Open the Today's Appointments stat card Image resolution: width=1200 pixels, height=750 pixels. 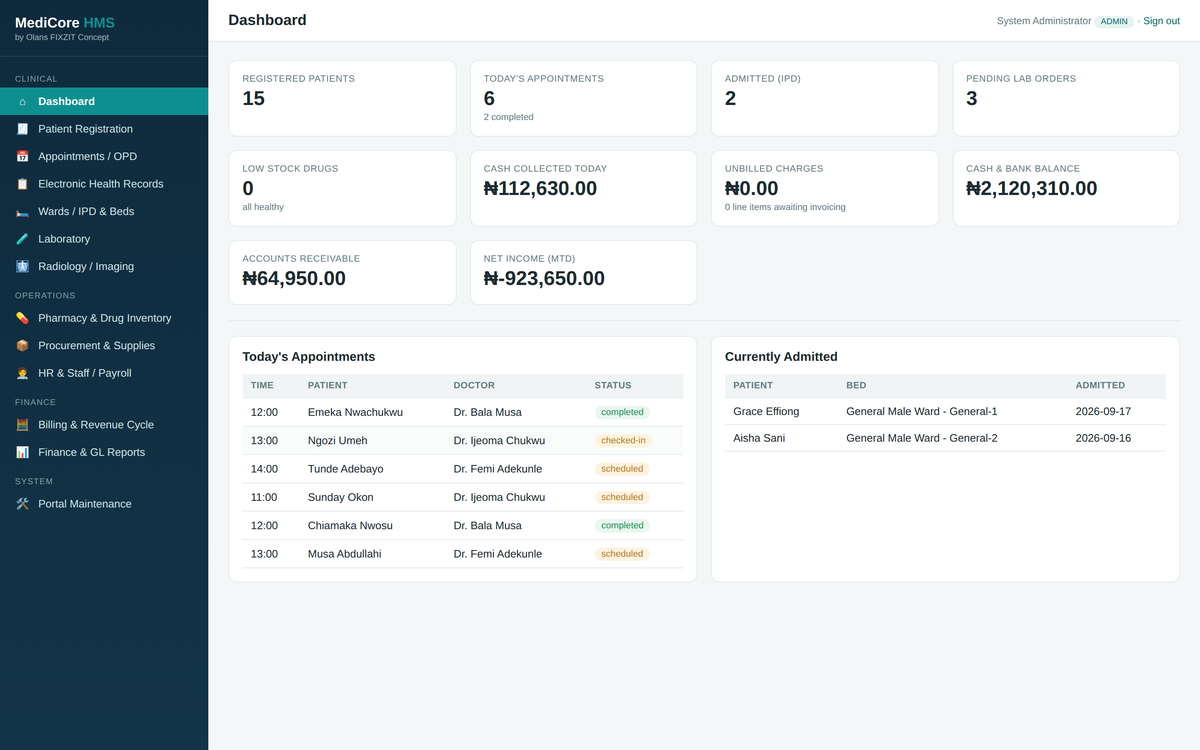tap(583, 98)
